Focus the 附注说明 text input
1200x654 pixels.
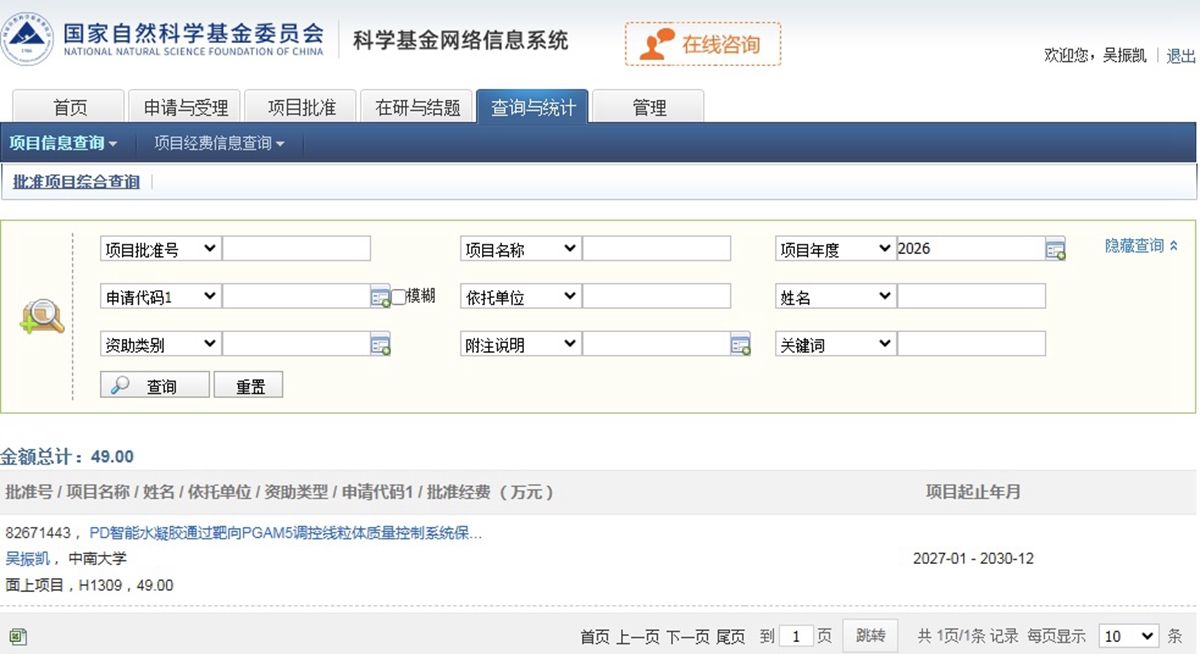pyautogui.click(x=656, y=344)
